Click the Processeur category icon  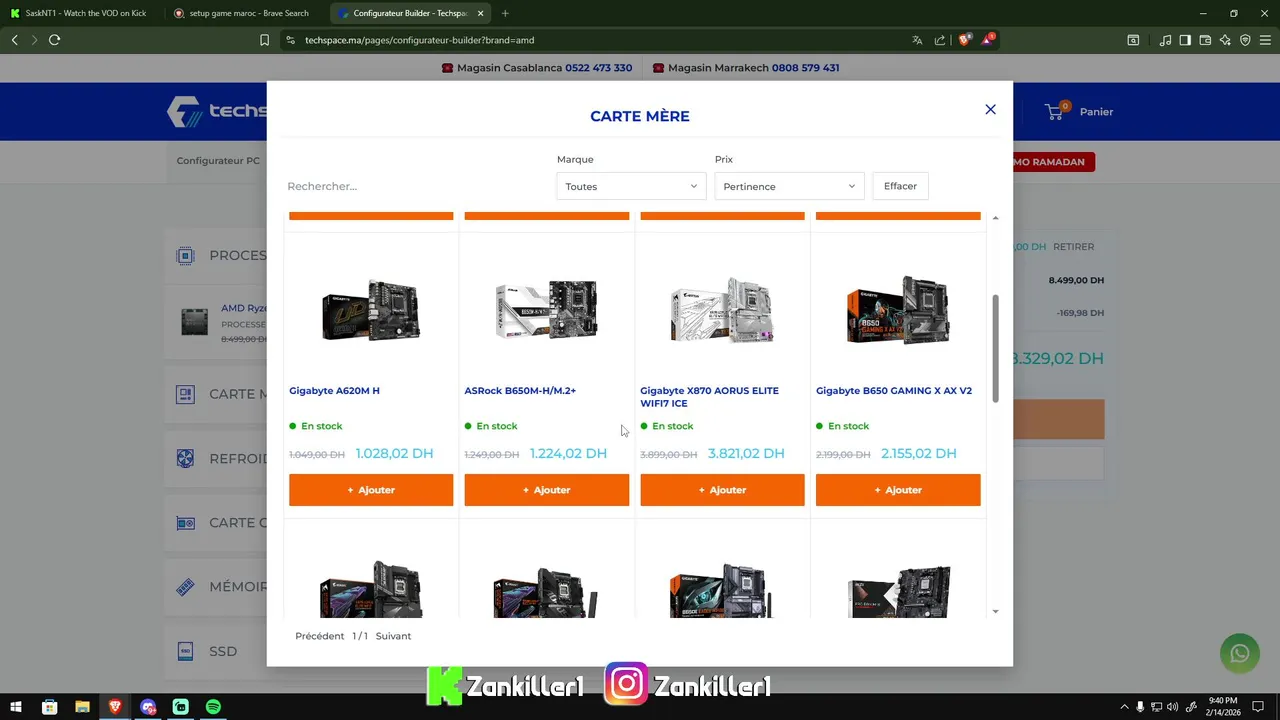185,256
